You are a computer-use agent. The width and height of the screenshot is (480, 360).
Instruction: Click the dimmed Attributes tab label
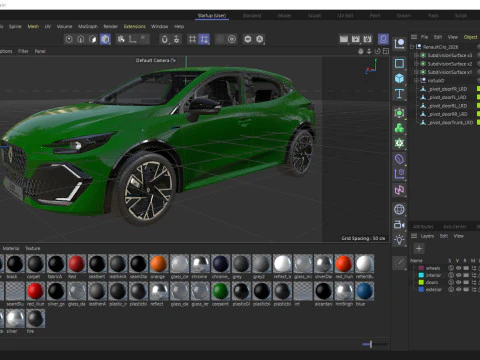point(423,227)
